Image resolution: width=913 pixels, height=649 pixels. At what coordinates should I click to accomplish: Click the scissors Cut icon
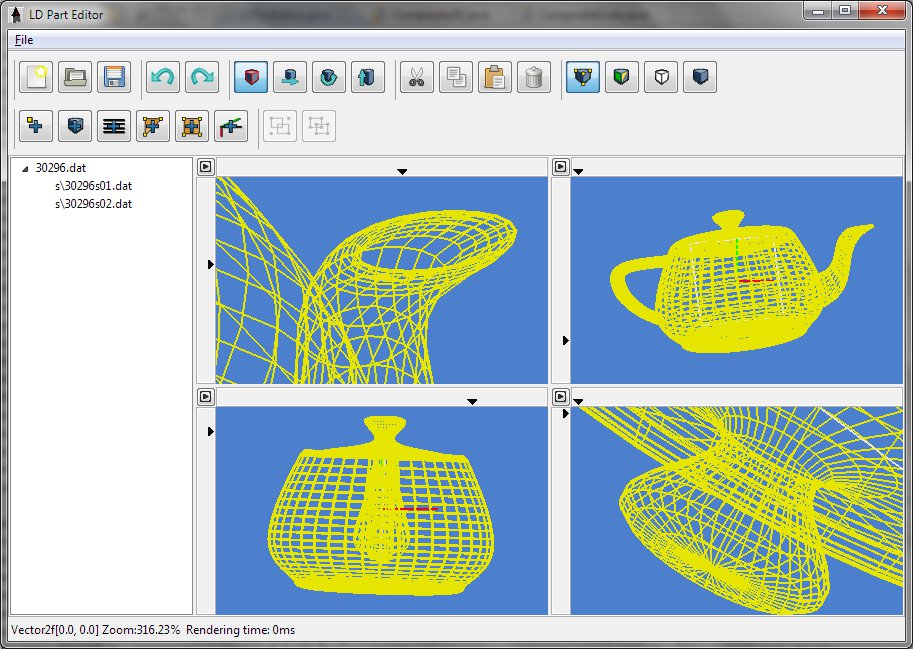417,77
